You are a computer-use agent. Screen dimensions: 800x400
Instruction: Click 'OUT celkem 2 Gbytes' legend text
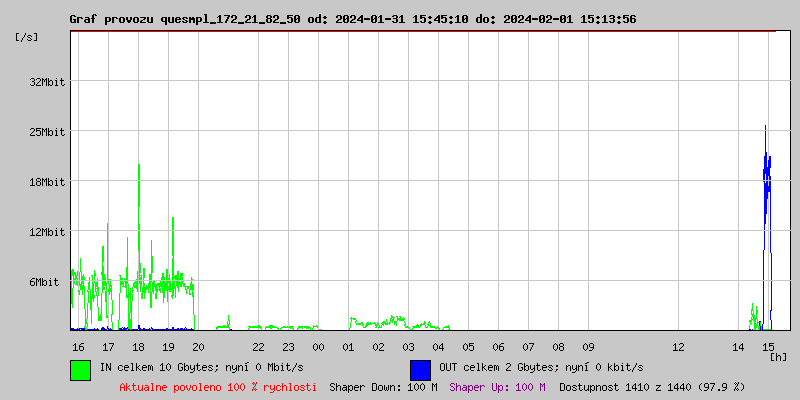pyautogui.click(x=496, y=367)
